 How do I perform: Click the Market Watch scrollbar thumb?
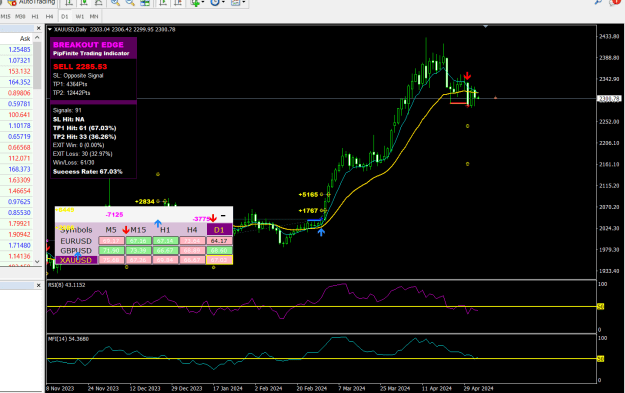[x=37, y=66]
